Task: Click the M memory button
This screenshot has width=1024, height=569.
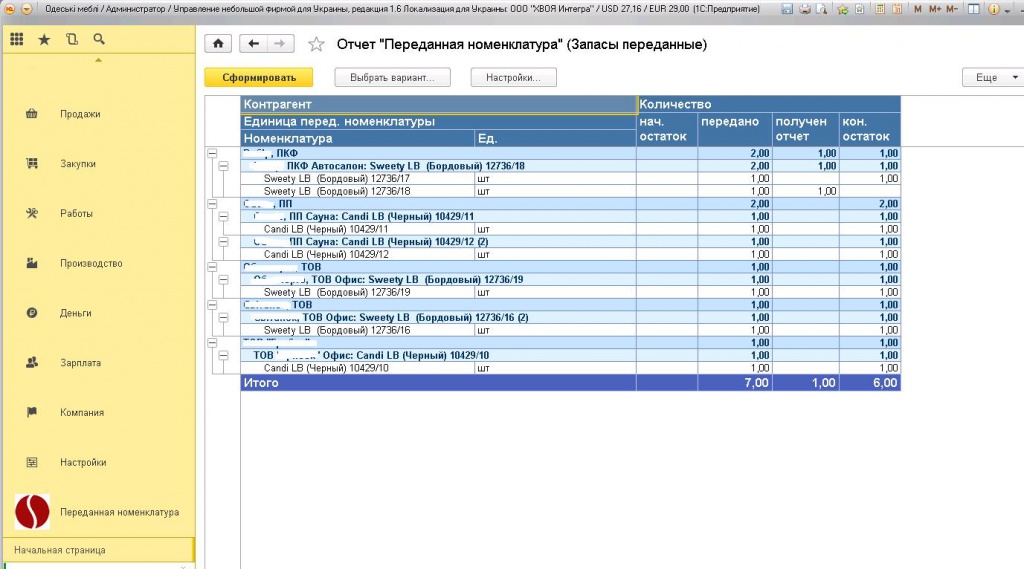Action: 918,9
